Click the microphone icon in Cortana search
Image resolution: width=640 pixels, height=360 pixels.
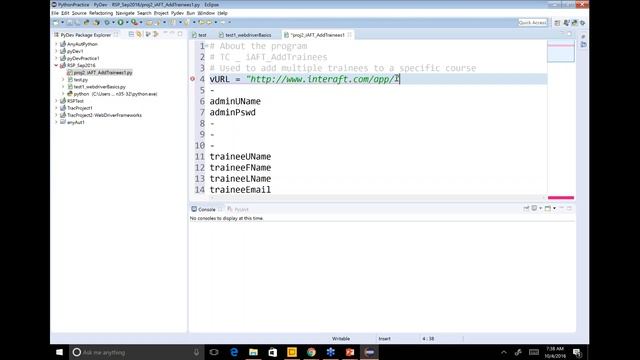pyautogui.click(x=196, y=352)
